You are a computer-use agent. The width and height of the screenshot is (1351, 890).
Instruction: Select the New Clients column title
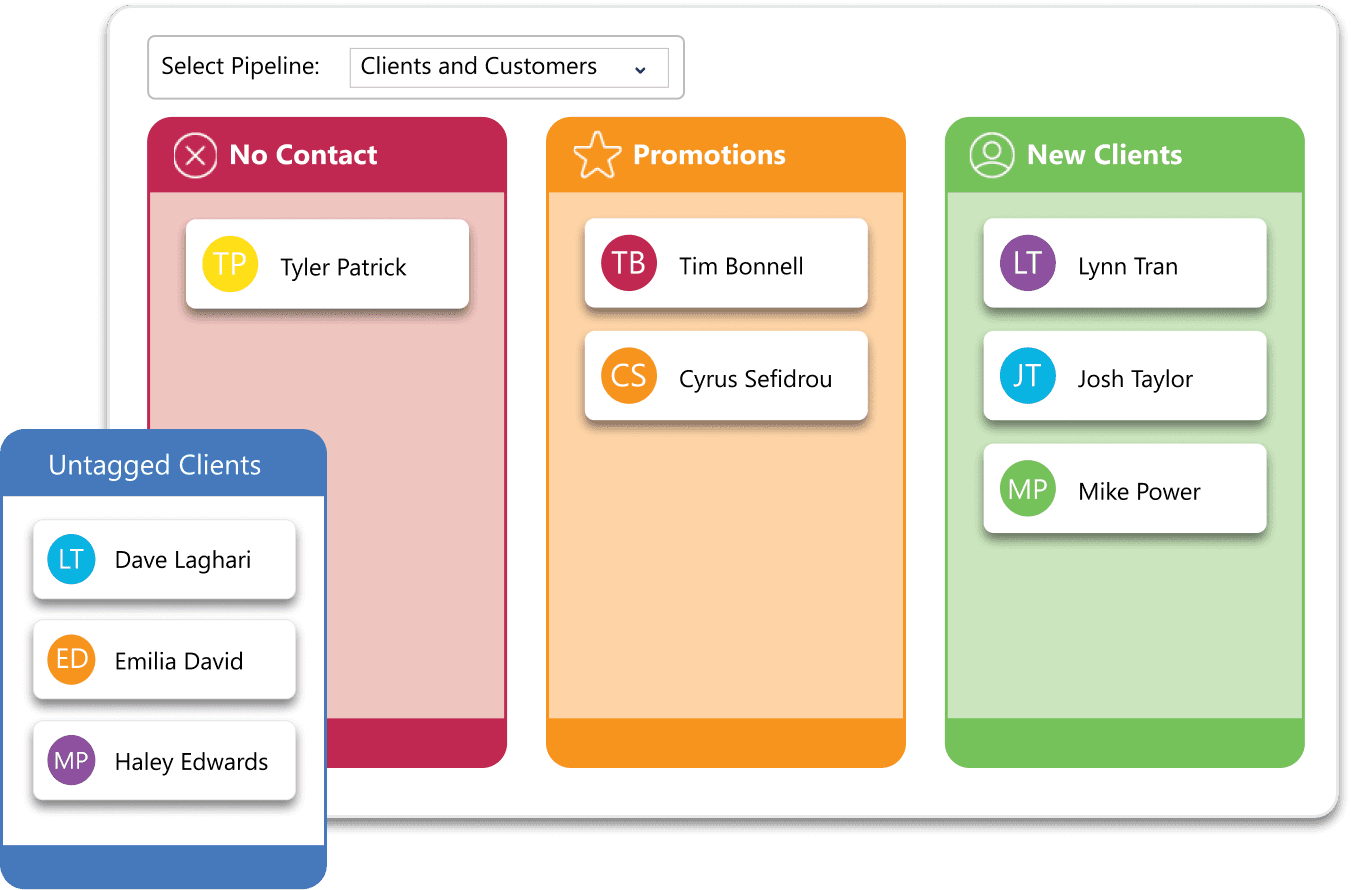[1104, 155]
